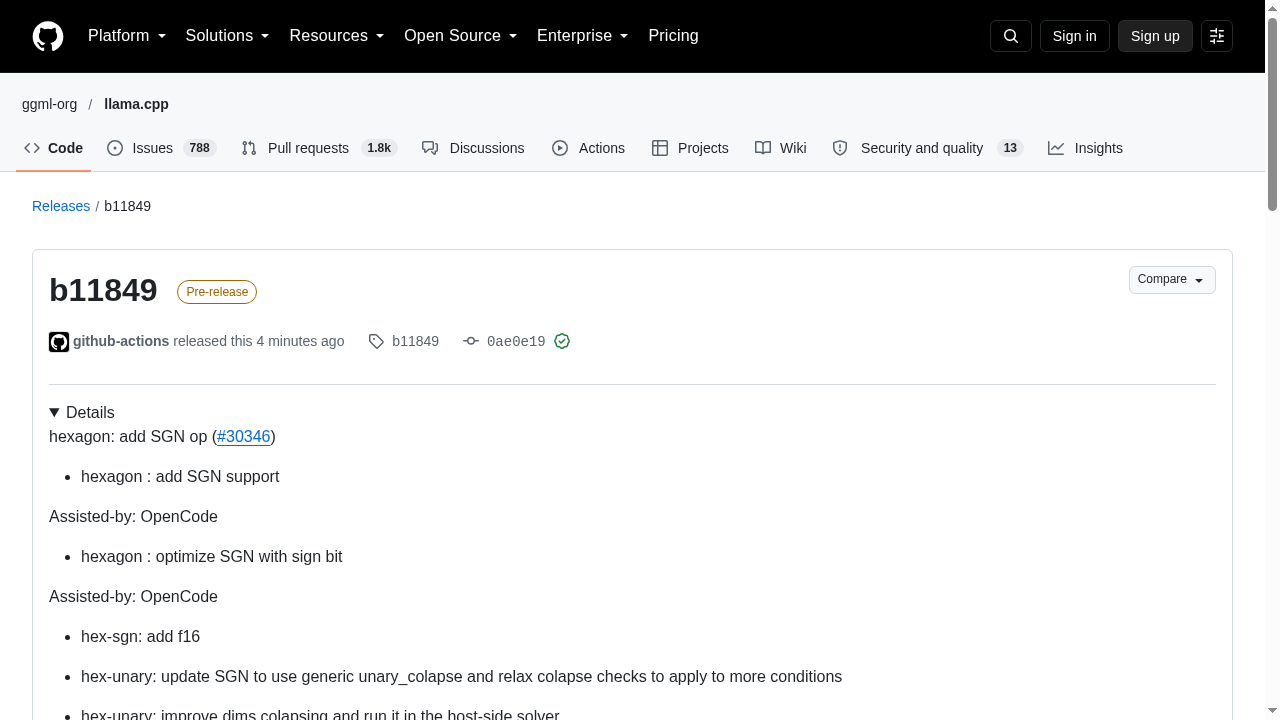This screenshot has width=1280, height=720.
Task: Click the Sign in button
Action: 1075,36
